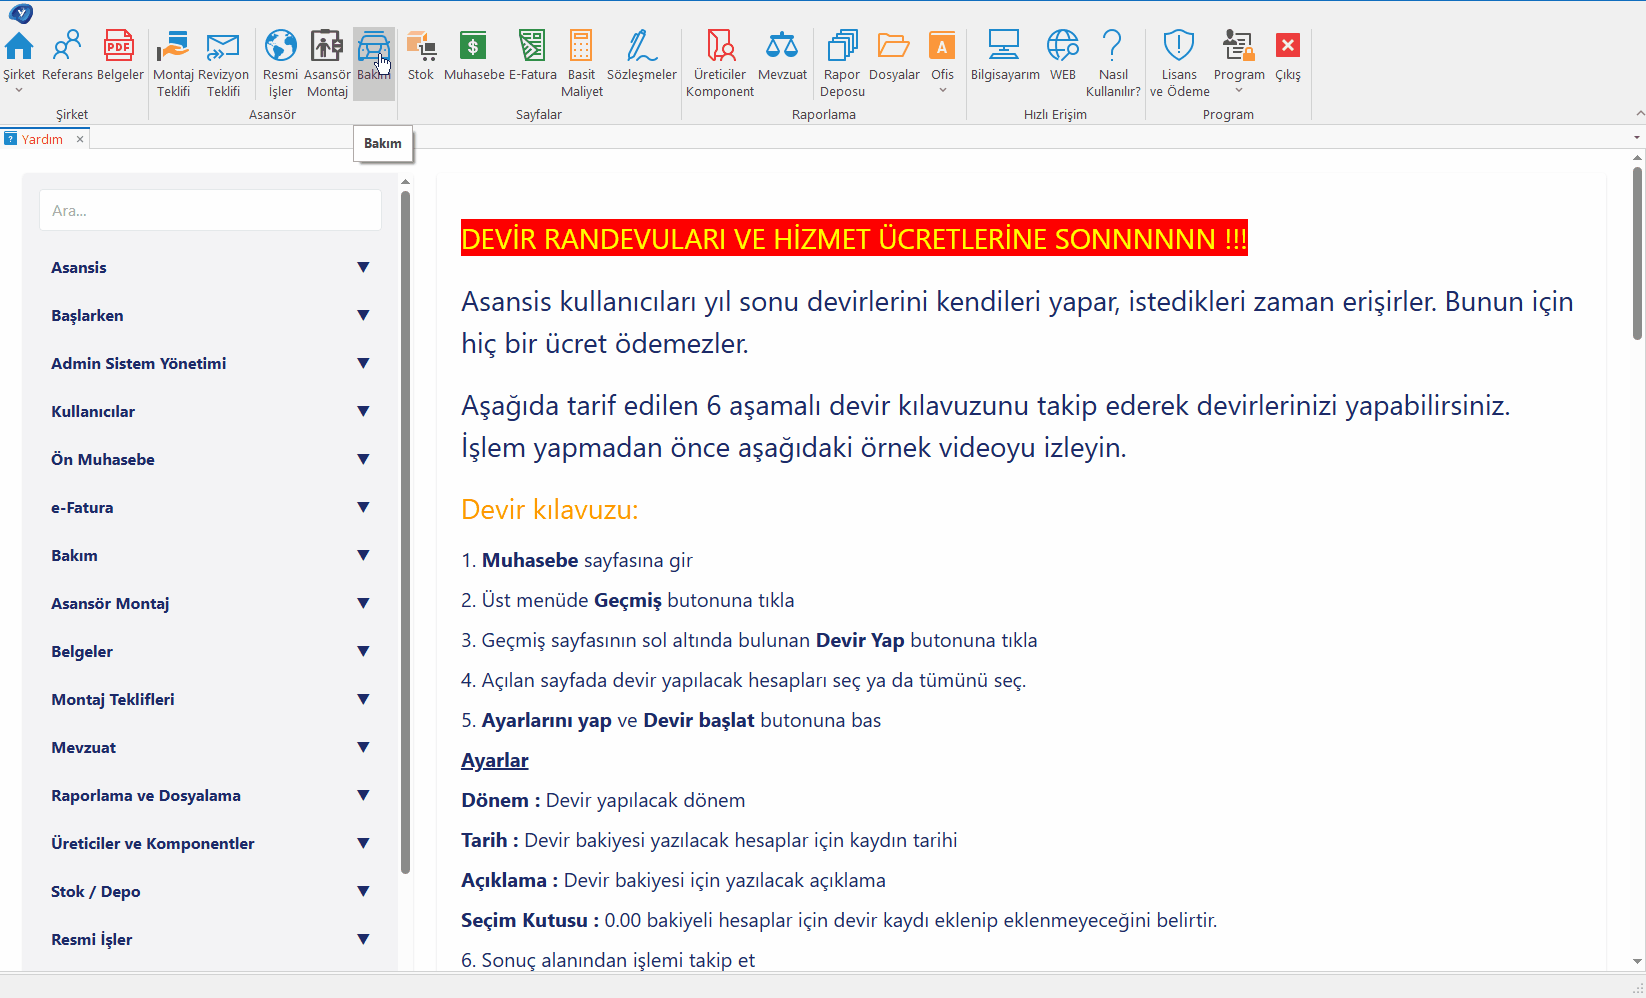Open Montaj Teklifi from the ribbon
The image size is (1646, 998).
173,47
